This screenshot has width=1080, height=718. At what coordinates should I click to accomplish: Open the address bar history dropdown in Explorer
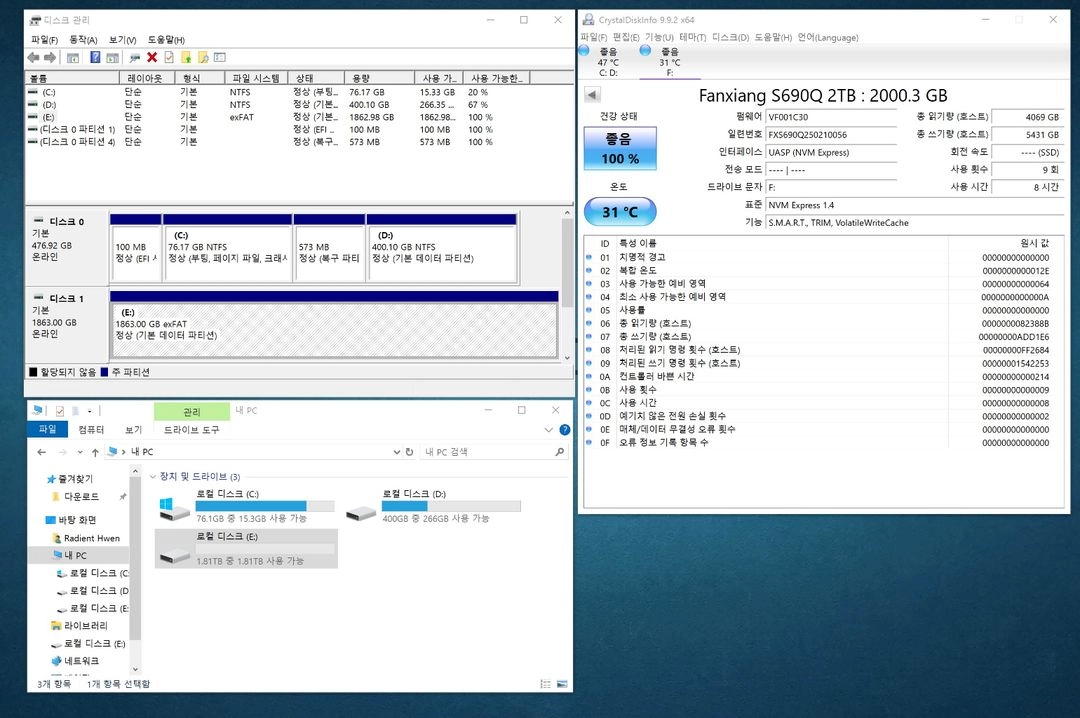(397, 452)
